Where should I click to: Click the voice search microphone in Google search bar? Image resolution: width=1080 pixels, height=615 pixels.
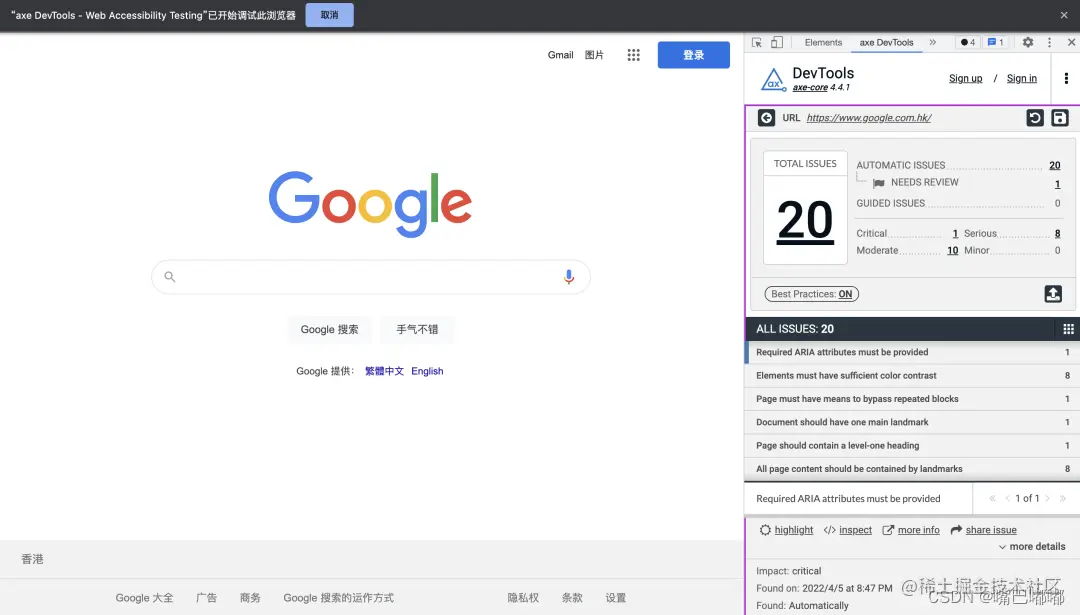click(569, 276)
